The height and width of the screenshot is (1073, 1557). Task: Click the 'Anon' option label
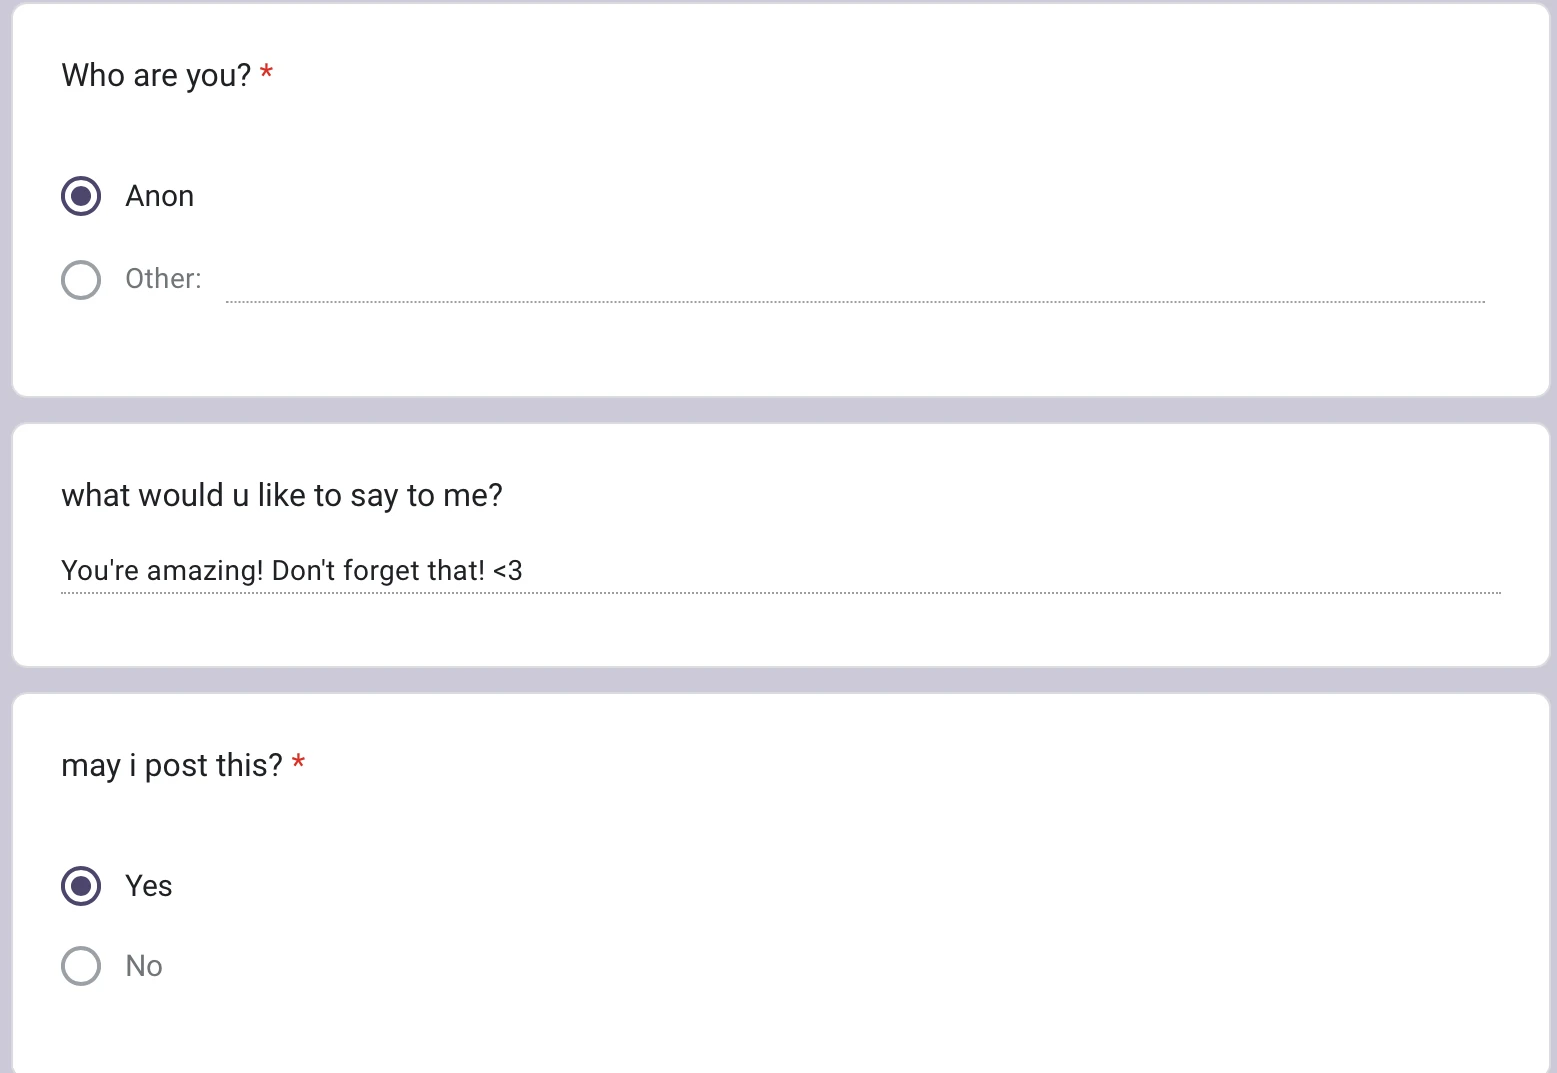pyautogui.click(x=159, y=197)
